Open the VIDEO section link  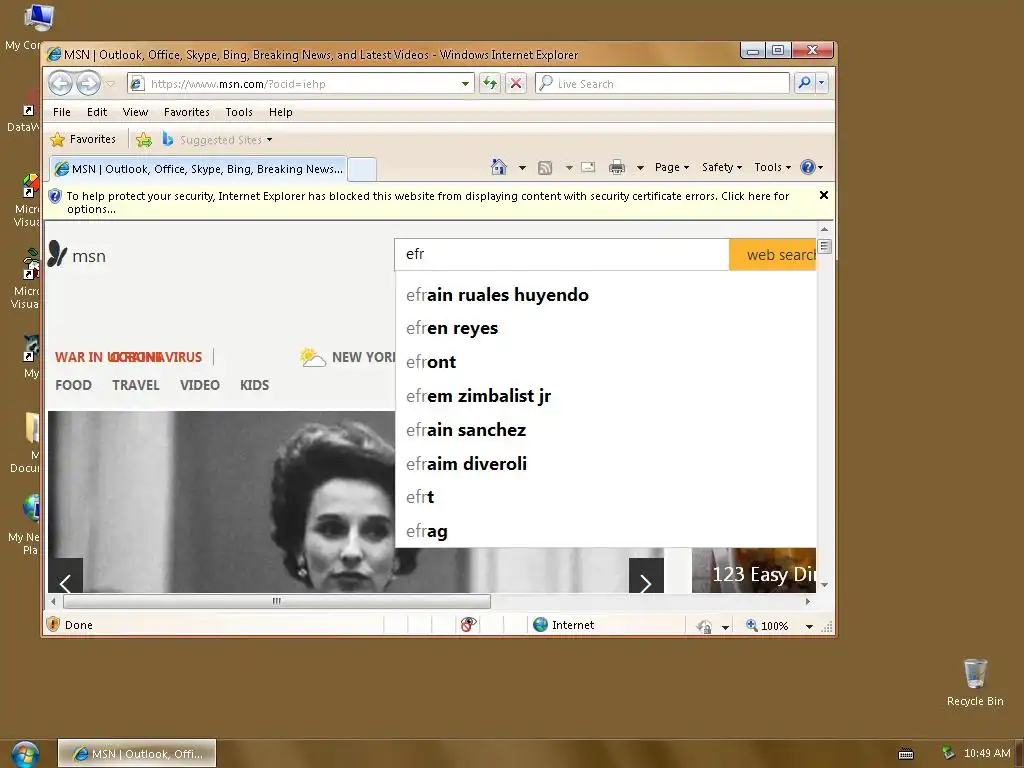coord(200,385)
